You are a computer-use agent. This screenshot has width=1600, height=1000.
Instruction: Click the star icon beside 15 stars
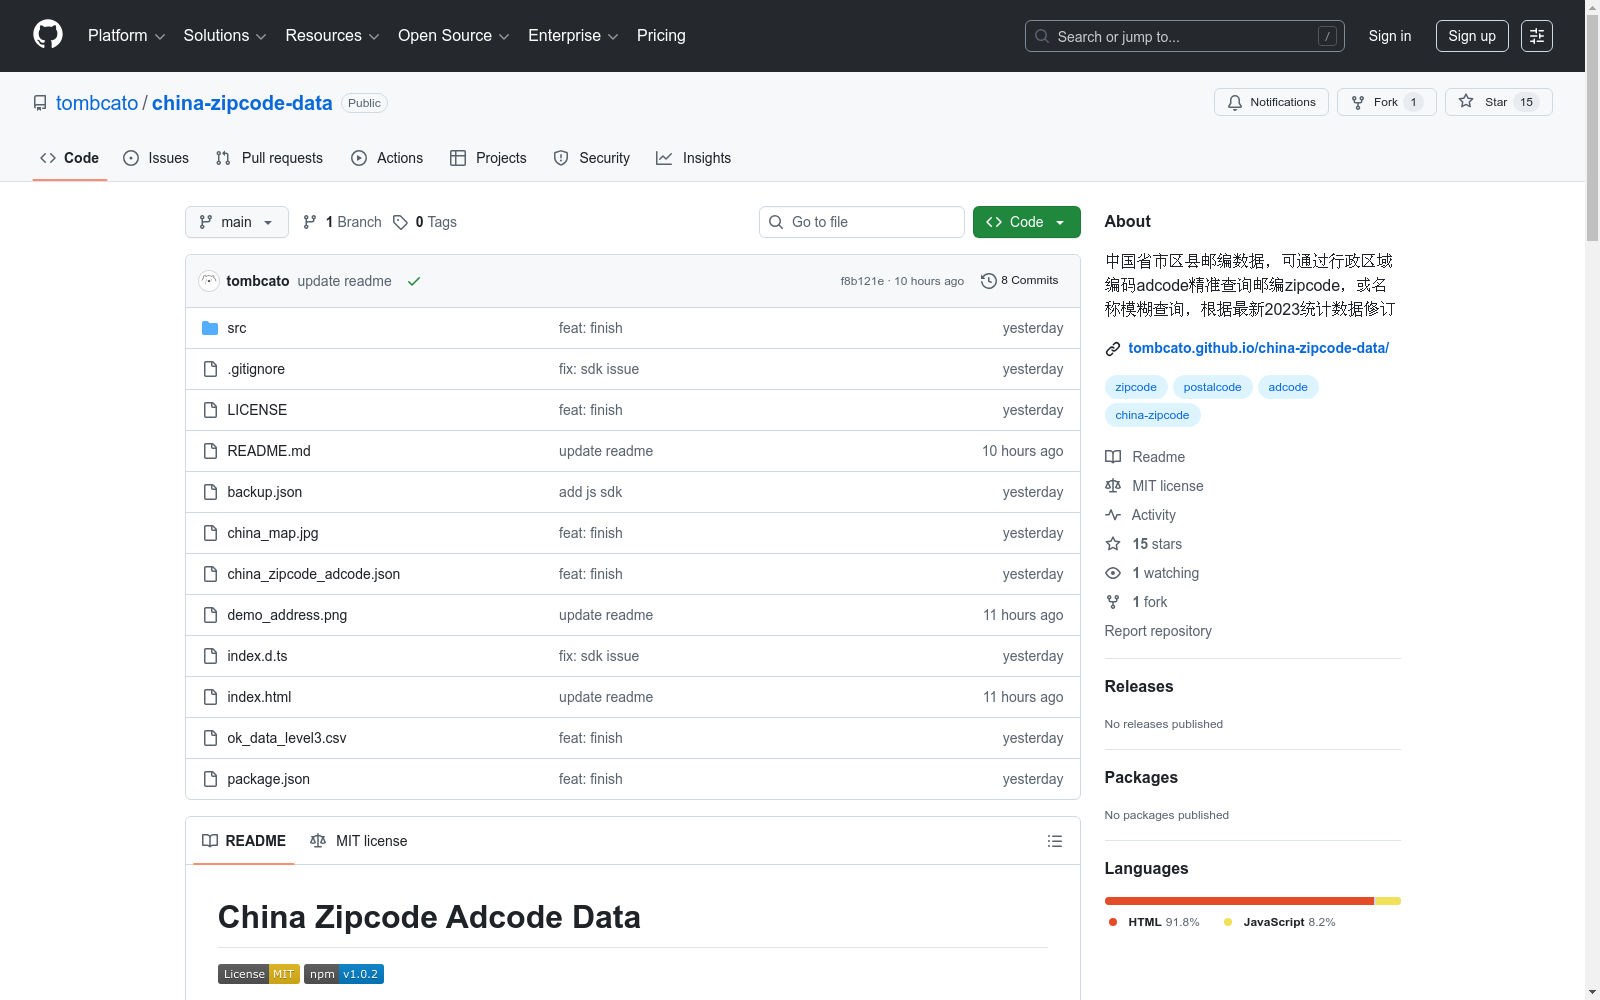pos(1113,544)
